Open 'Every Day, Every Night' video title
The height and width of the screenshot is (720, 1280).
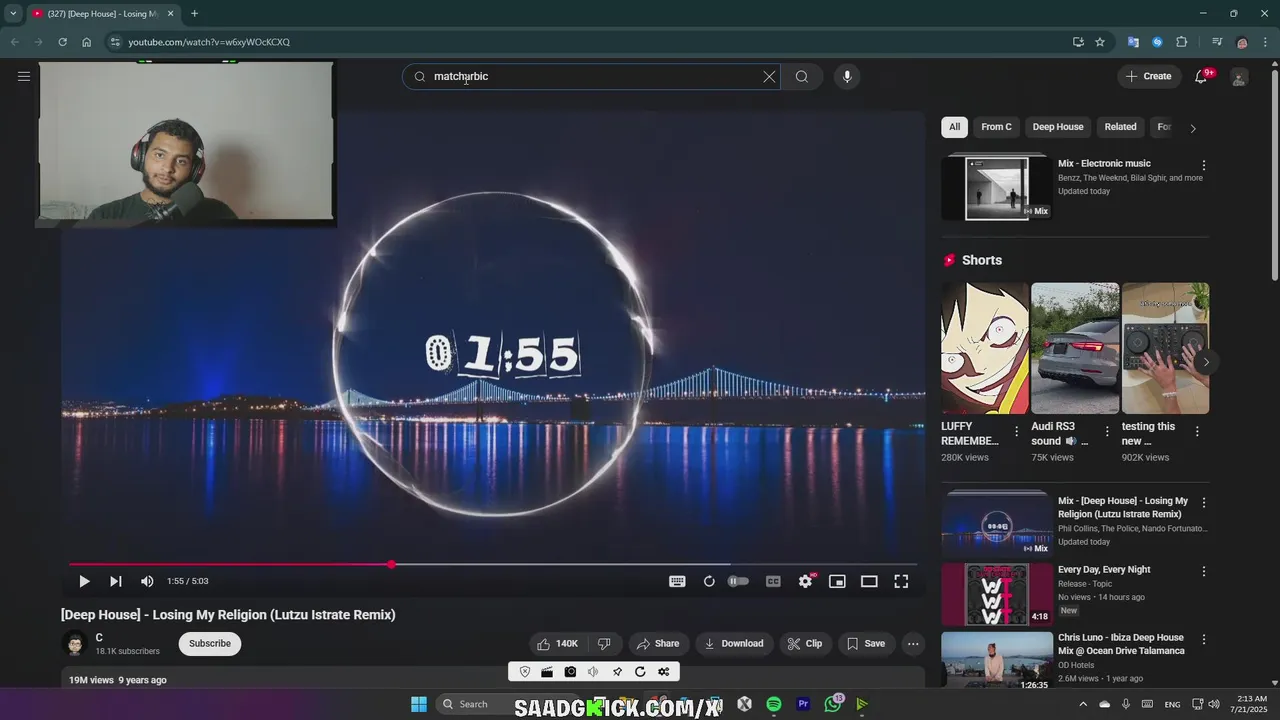1104,570
